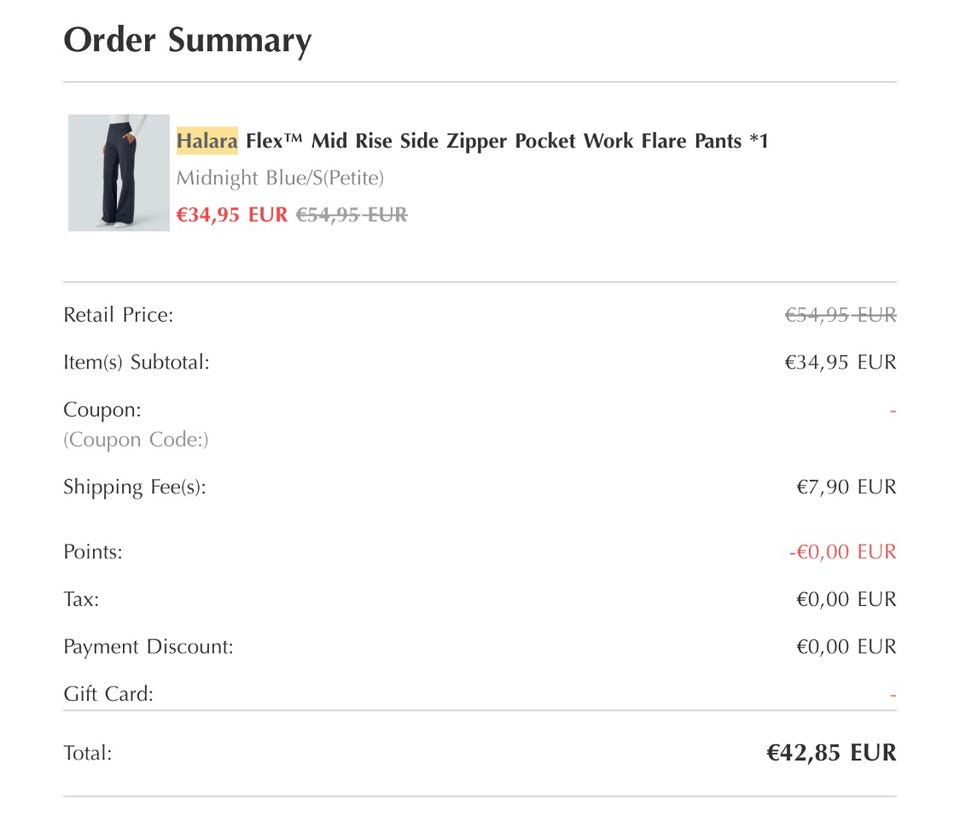Click the Gift Card label
This screenshot has width=960, height=816.
pos(108,694)
